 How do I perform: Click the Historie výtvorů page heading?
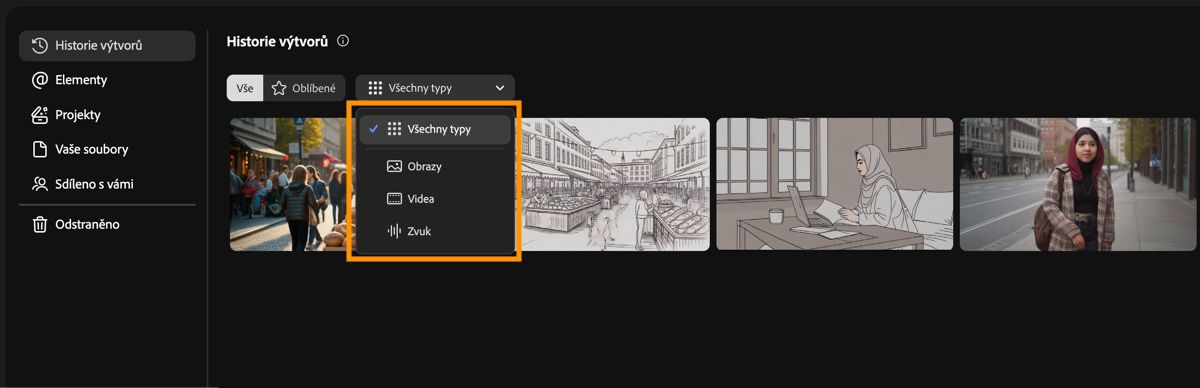278,41
